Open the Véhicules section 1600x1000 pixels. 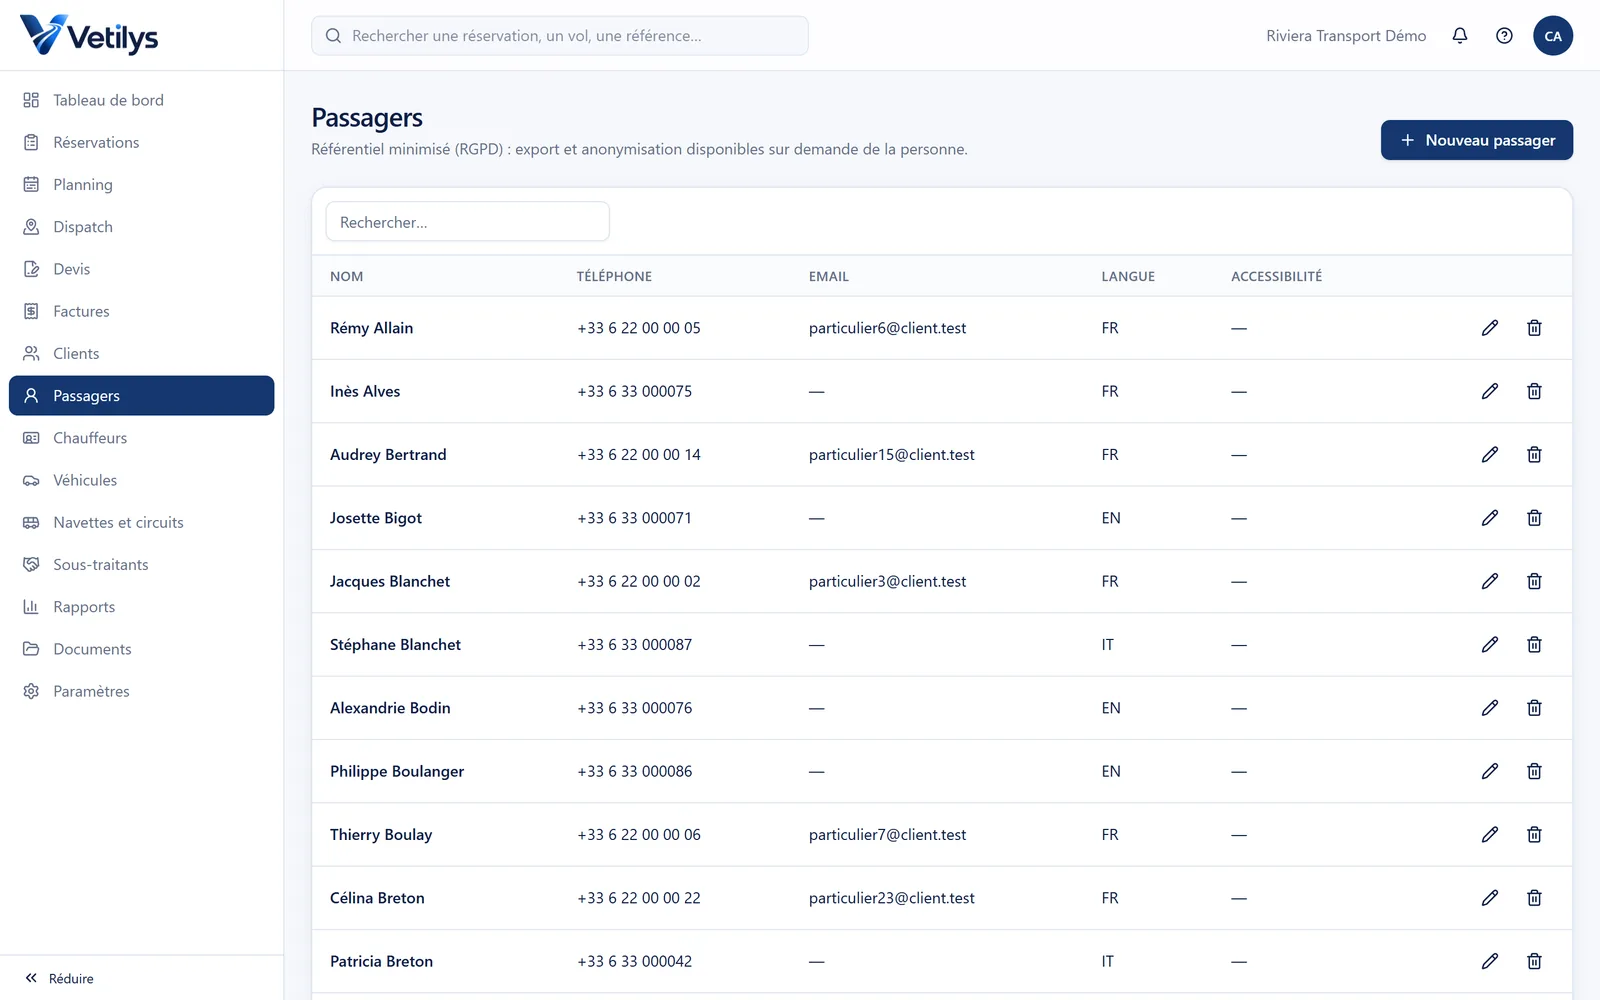pyautogui.click(x=141, y=480)
